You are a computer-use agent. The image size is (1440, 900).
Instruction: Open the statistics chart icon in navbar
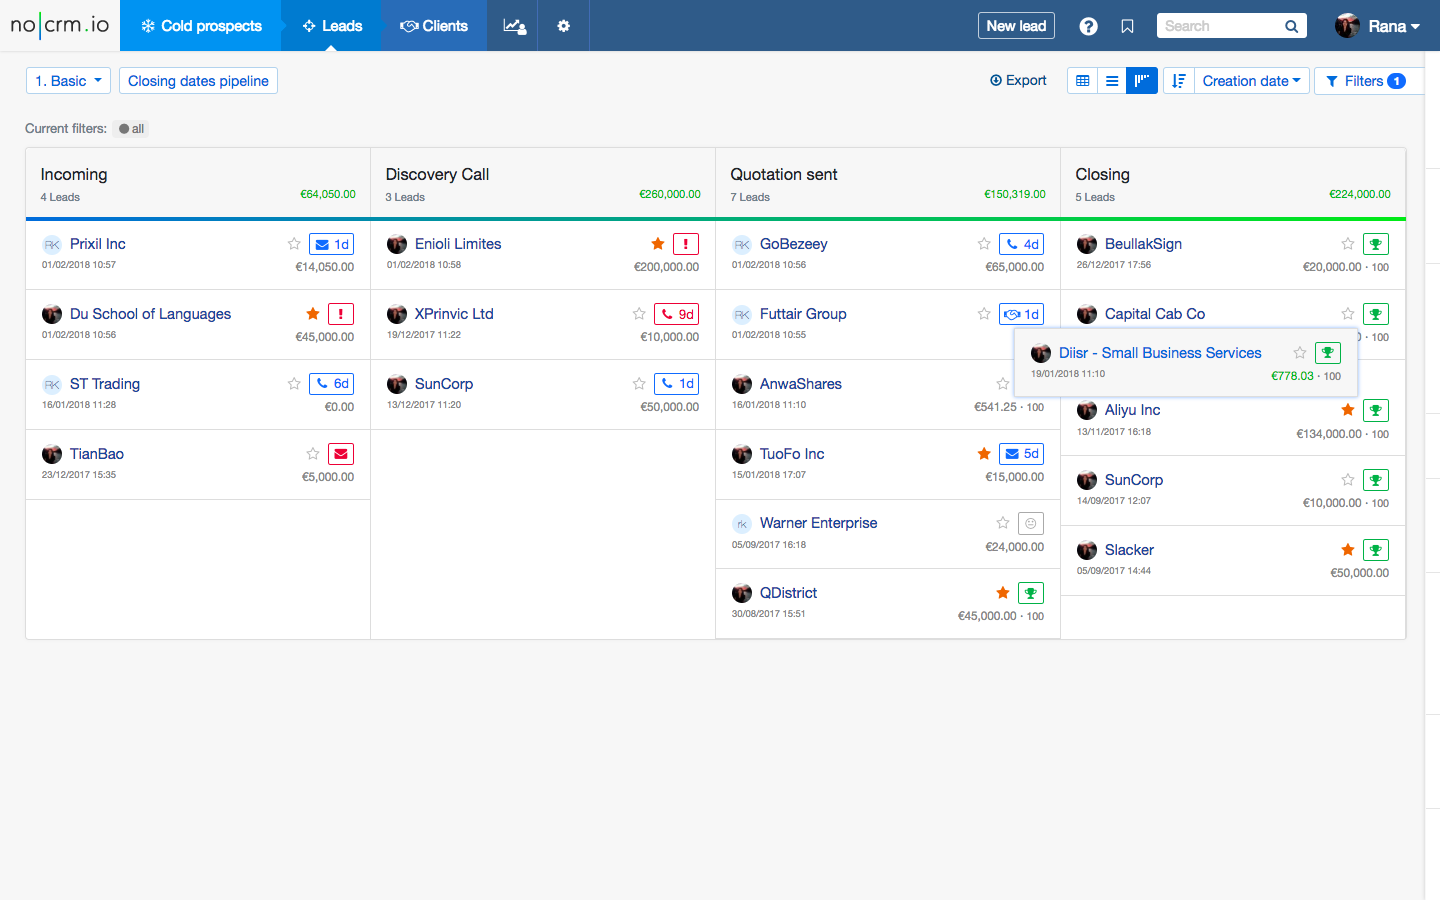(514, 26)
